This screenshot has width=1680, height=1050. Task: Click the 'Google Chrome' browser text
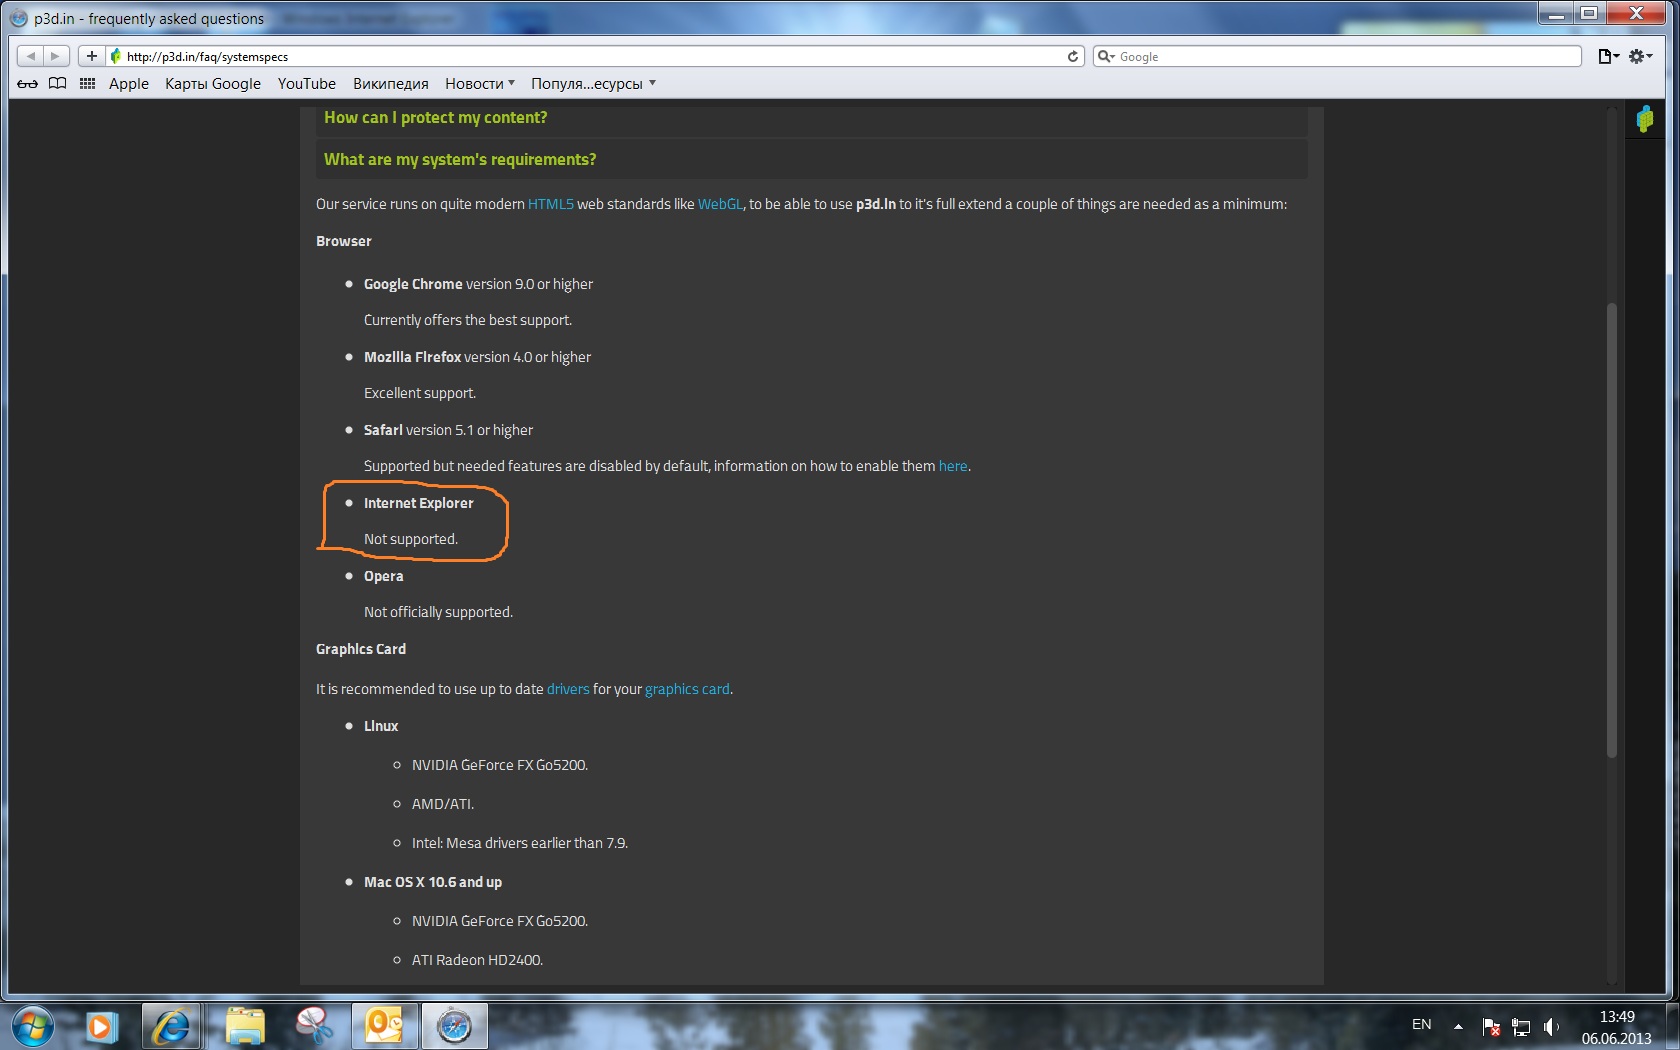point(413,284)
